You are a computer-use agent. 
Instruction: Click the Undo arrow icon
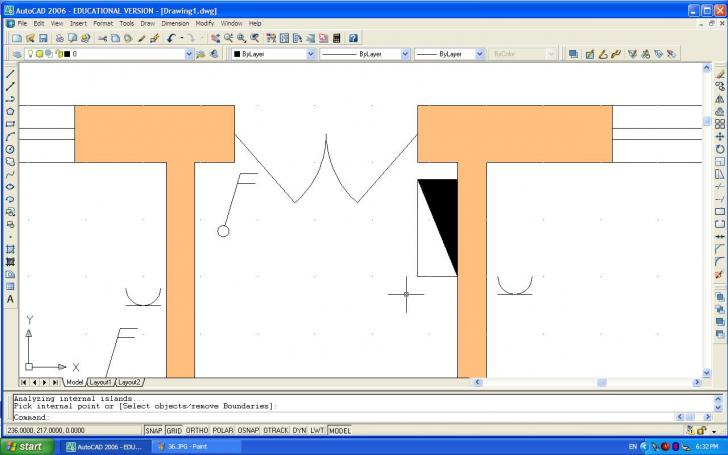[x=171, y=38]
